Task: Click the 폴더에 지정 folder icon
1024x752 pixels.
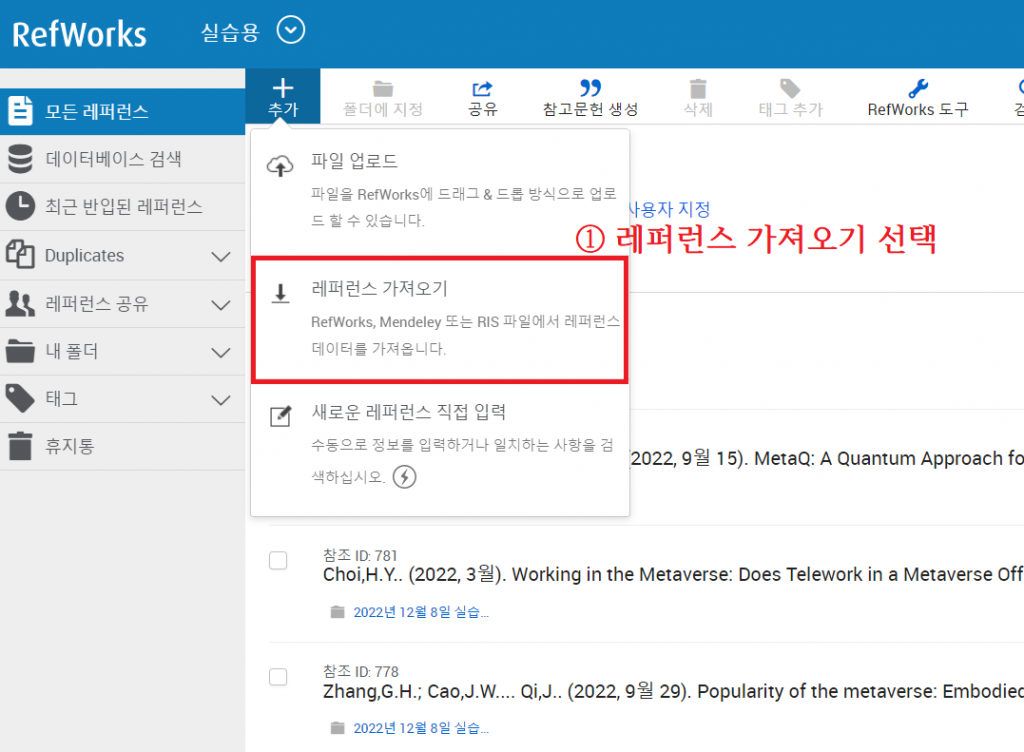Action: (x=382, y=89)
